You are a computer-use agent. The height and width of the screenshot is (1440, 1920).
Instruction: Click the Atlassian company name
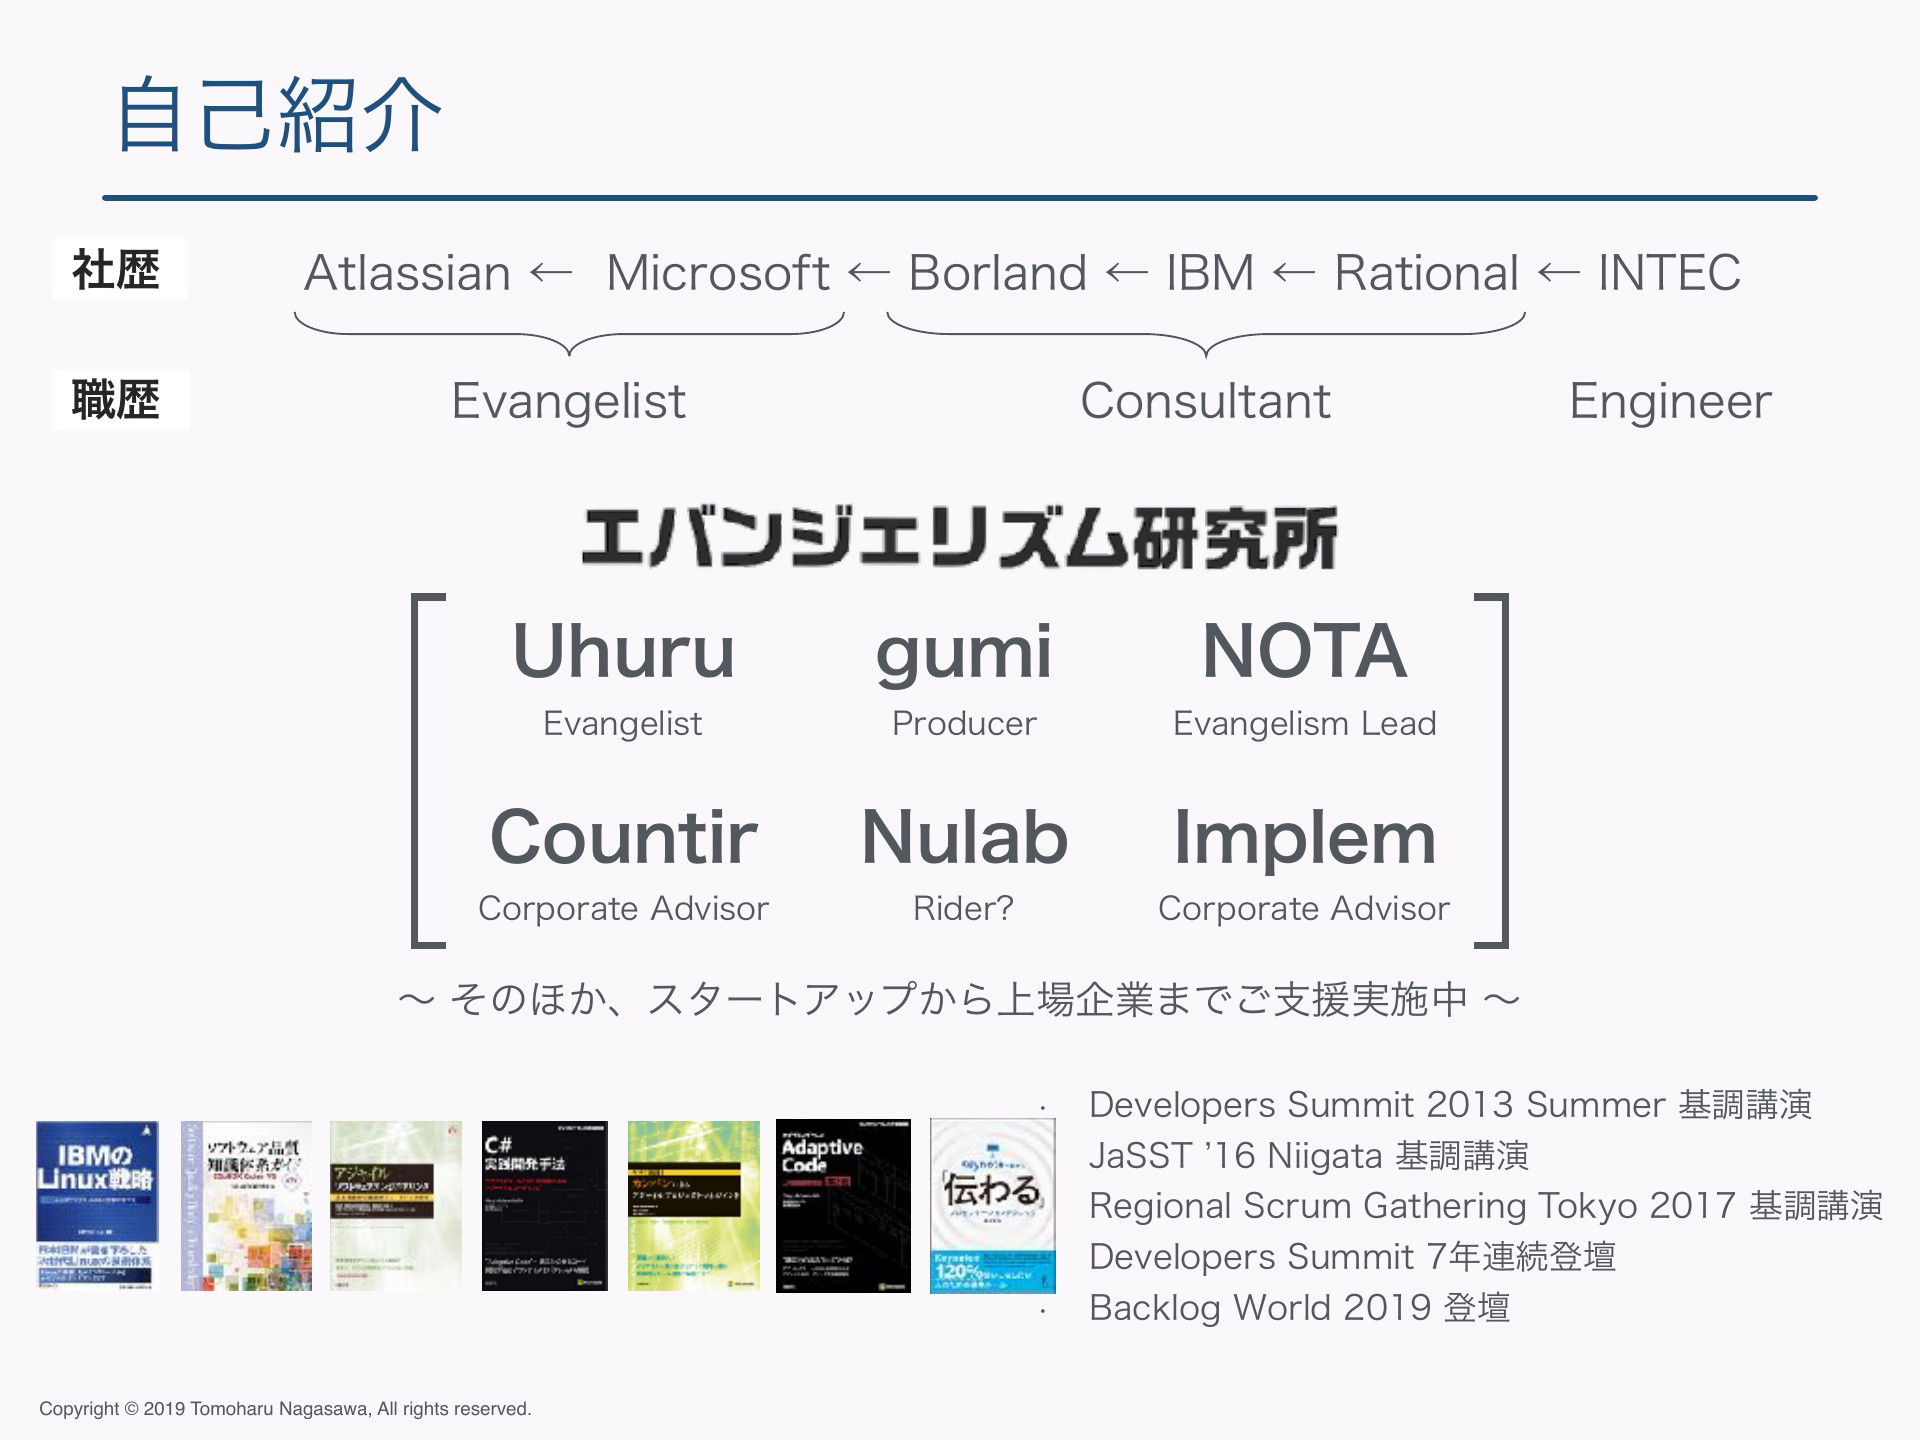pos(407,273)
